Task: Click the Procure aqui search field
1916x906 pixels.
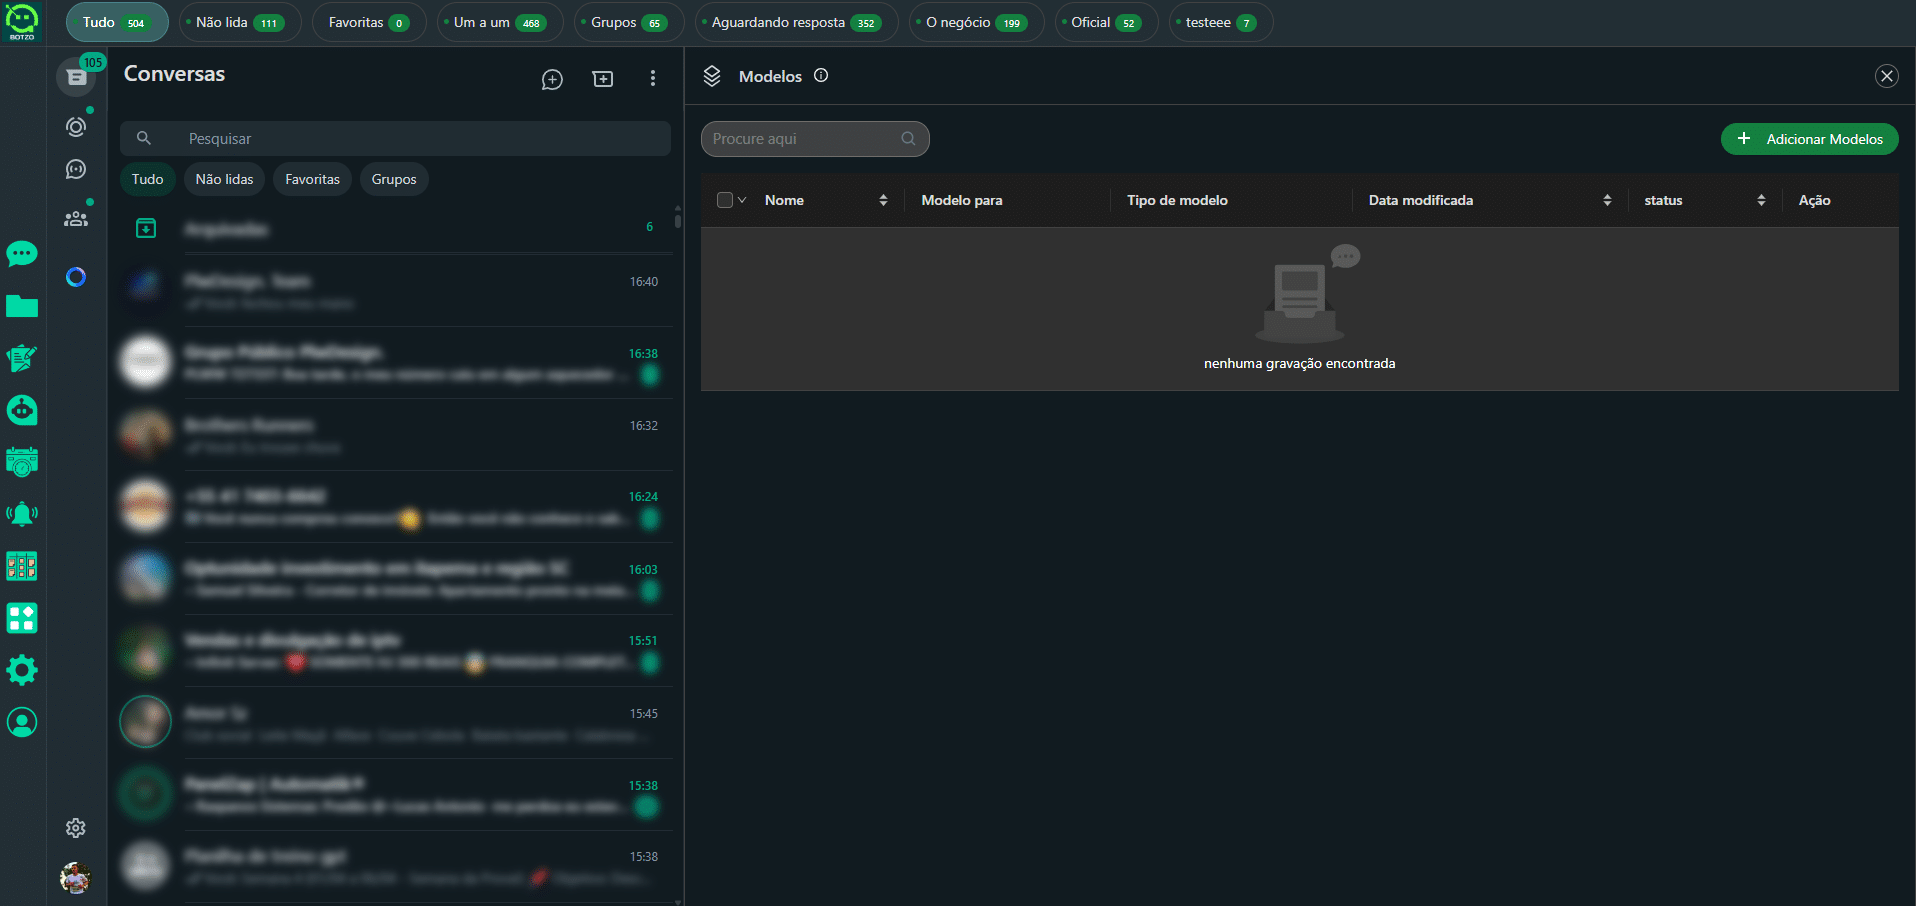Action: tap(803, 139)
